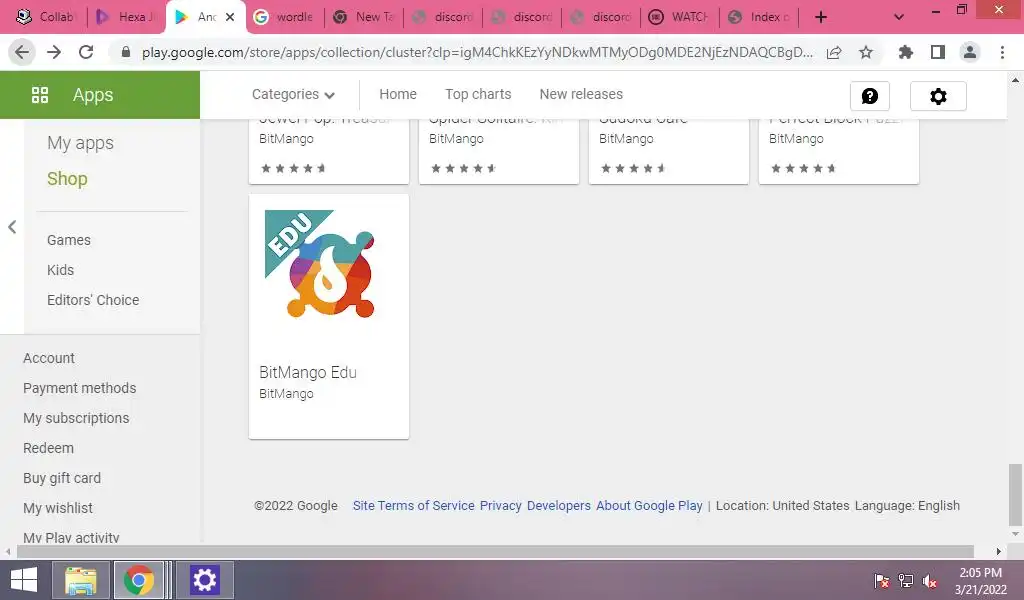The width and height of the screenshot is (1024, 600).
Task: Switch to the wordle Google tab
Action: pos(285,17)
